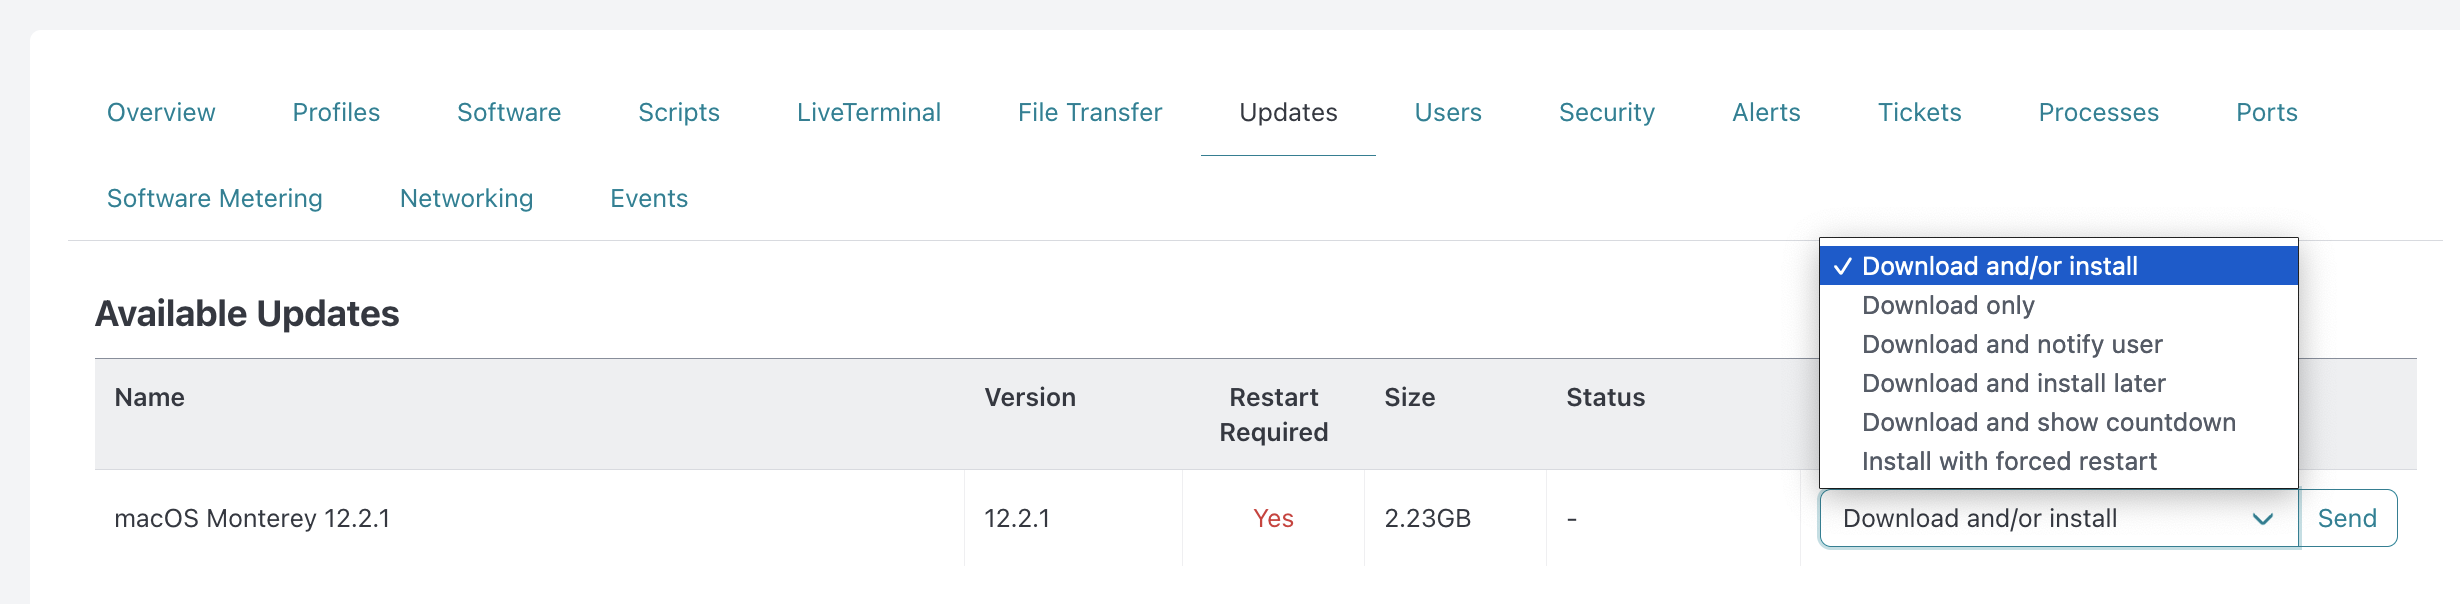
Task: Open the Overview tab
Action: tap(161, 113)
